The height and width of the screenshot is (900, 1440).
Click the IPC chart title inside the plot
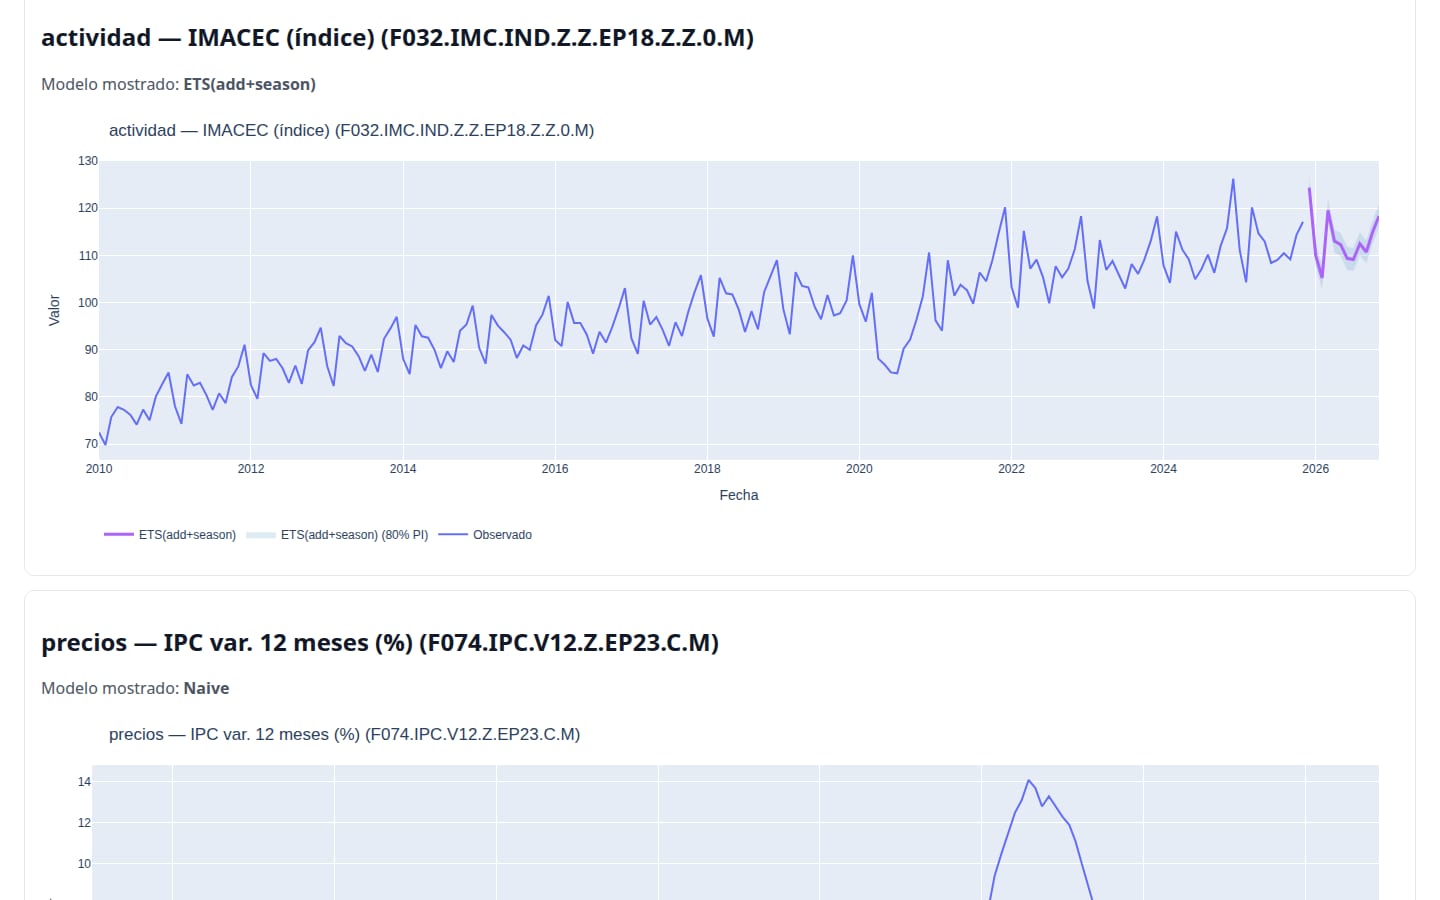[x=344, y=735]
